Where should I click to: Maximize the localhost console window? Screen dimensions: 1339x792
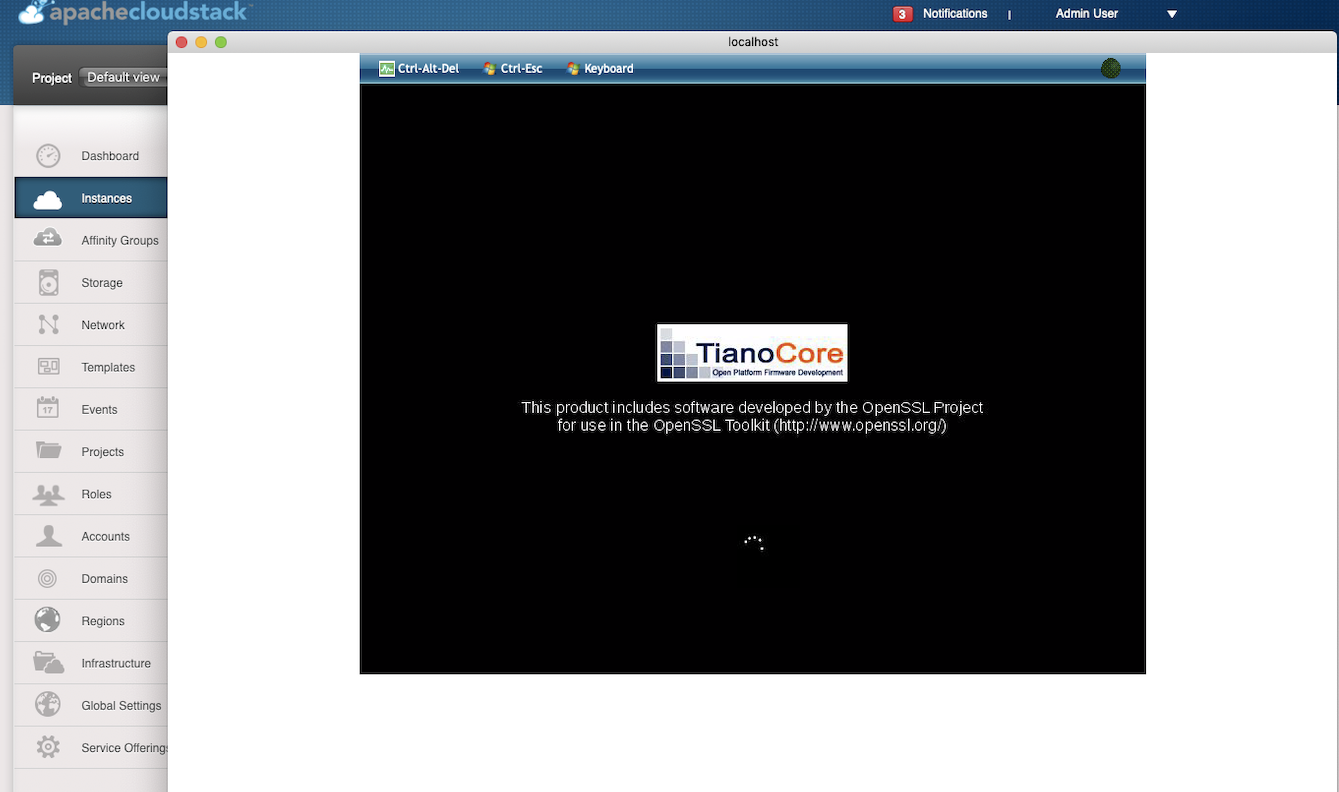pos(221,42)
